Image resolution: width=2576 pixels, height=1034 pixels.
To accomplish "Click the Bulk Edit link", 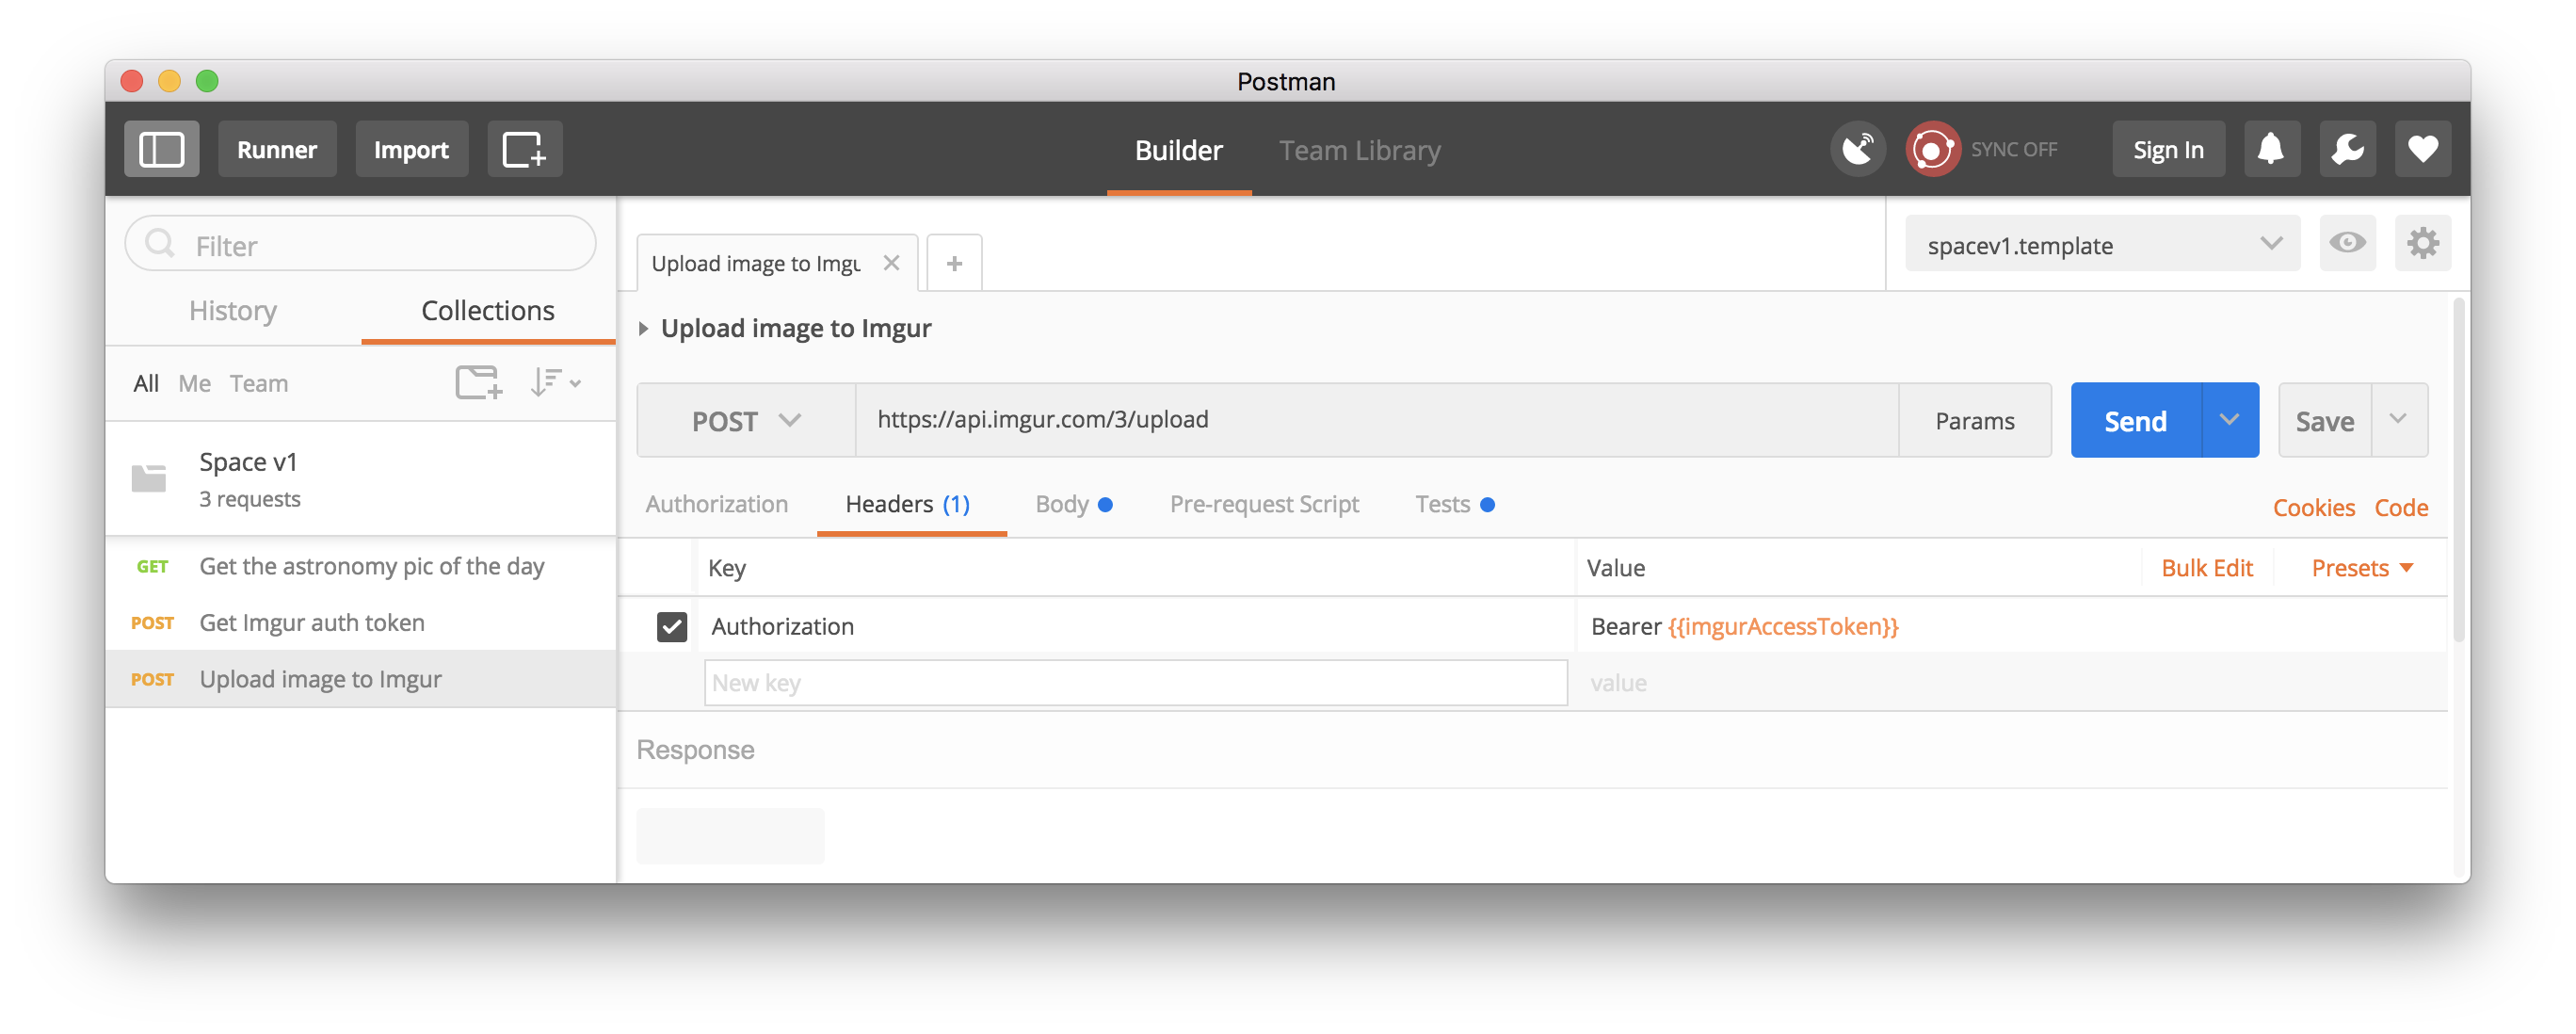I will click(2206, 569).
